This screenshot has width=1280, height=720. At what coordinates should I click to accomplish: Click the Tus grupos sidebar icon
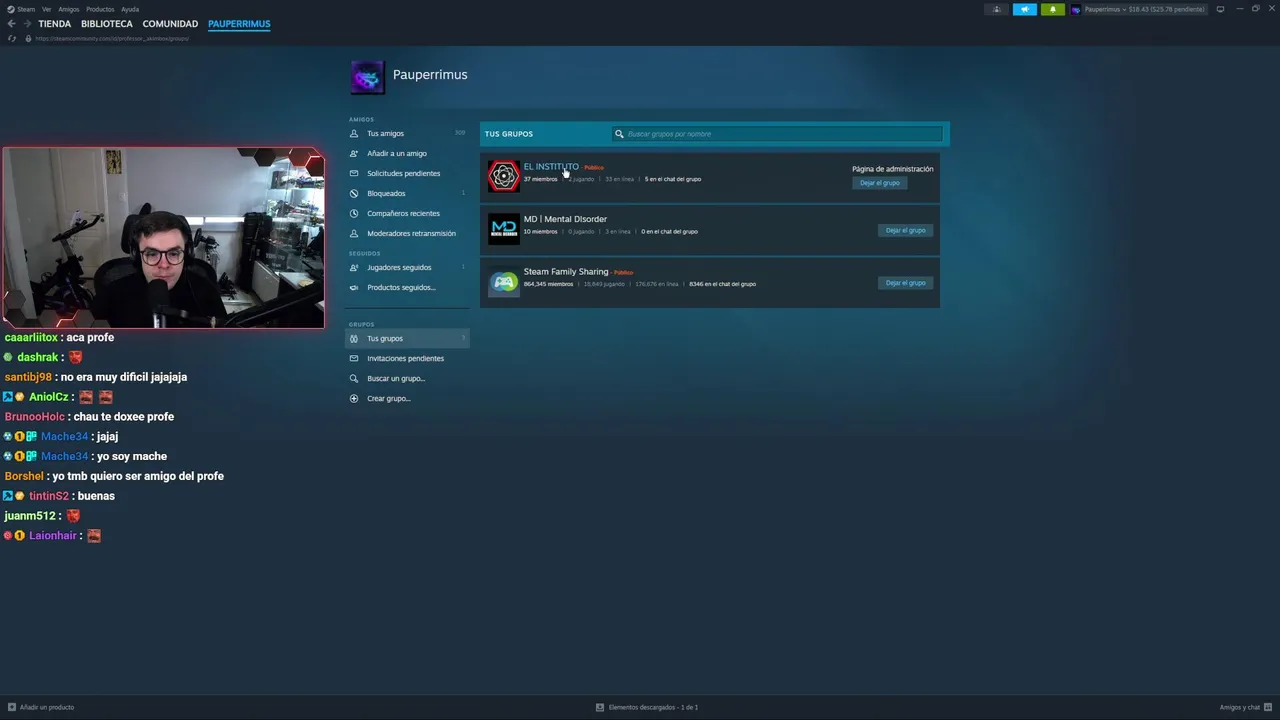(354, 338)
